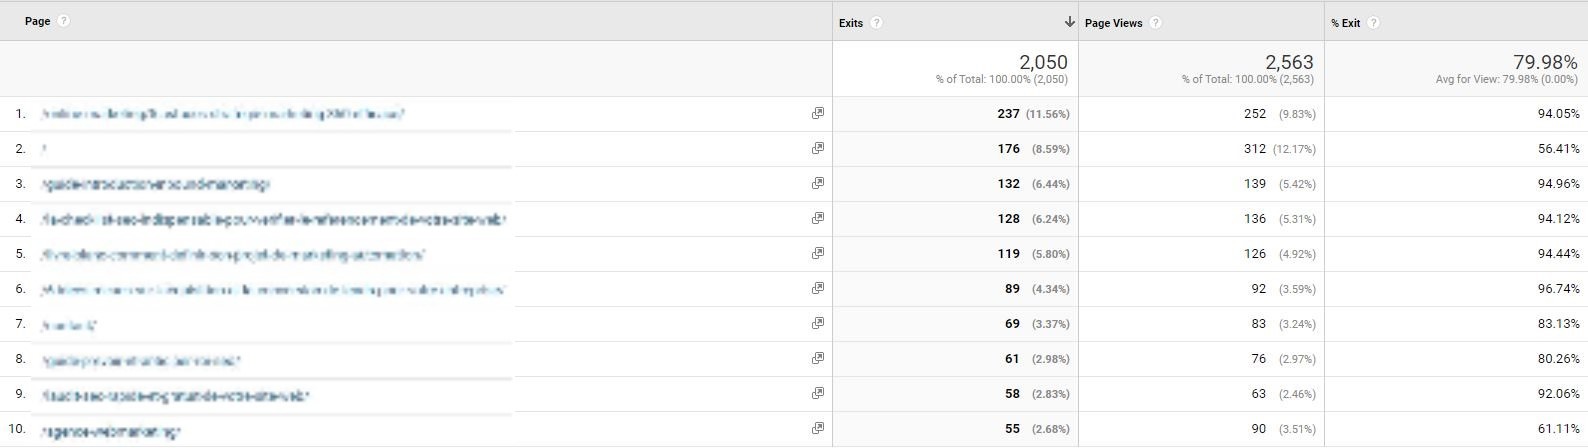The width and height of the screenshot is (1588, 448).
Task: Open row 2 page in new window icon
Action: pyautogui.click(x=818, y=148)
